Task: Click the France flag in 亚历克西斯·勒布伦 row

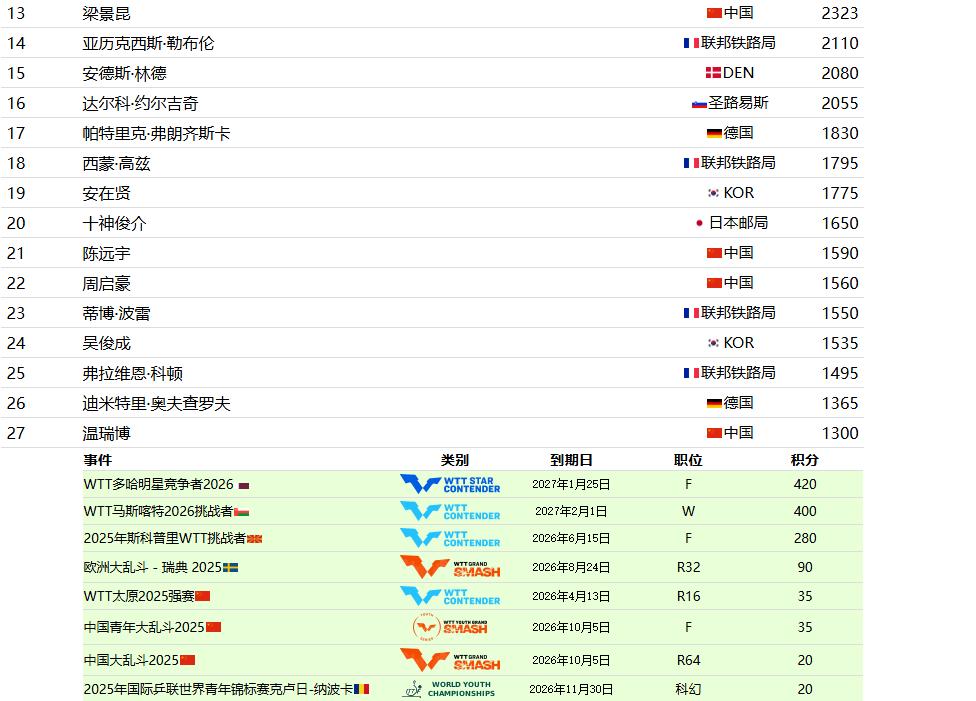Action: [691, 43]
